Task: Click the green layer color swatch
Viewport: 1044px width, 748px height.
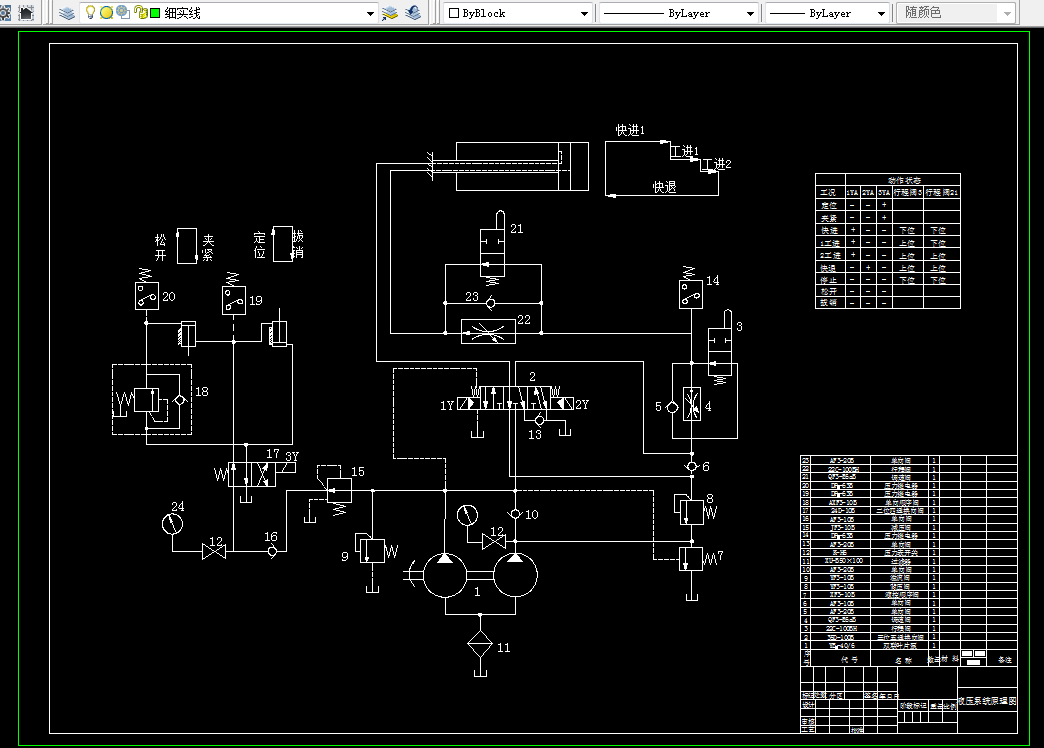Action: (x=155, y=13)
